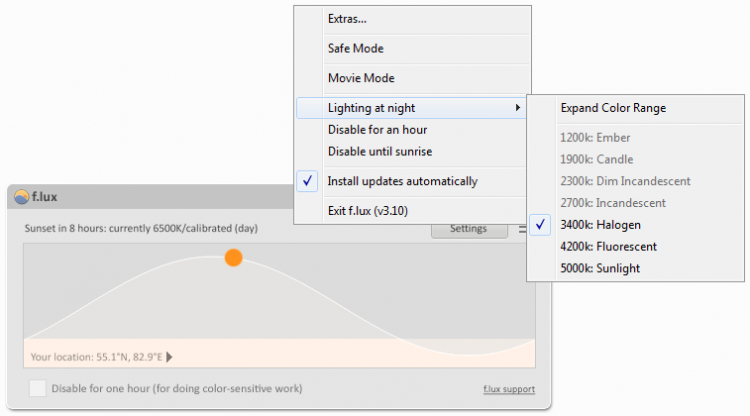Pick 5000k: Sunlight lighting preset
Screen dimensions: 750x416
(x=600, y=268)
